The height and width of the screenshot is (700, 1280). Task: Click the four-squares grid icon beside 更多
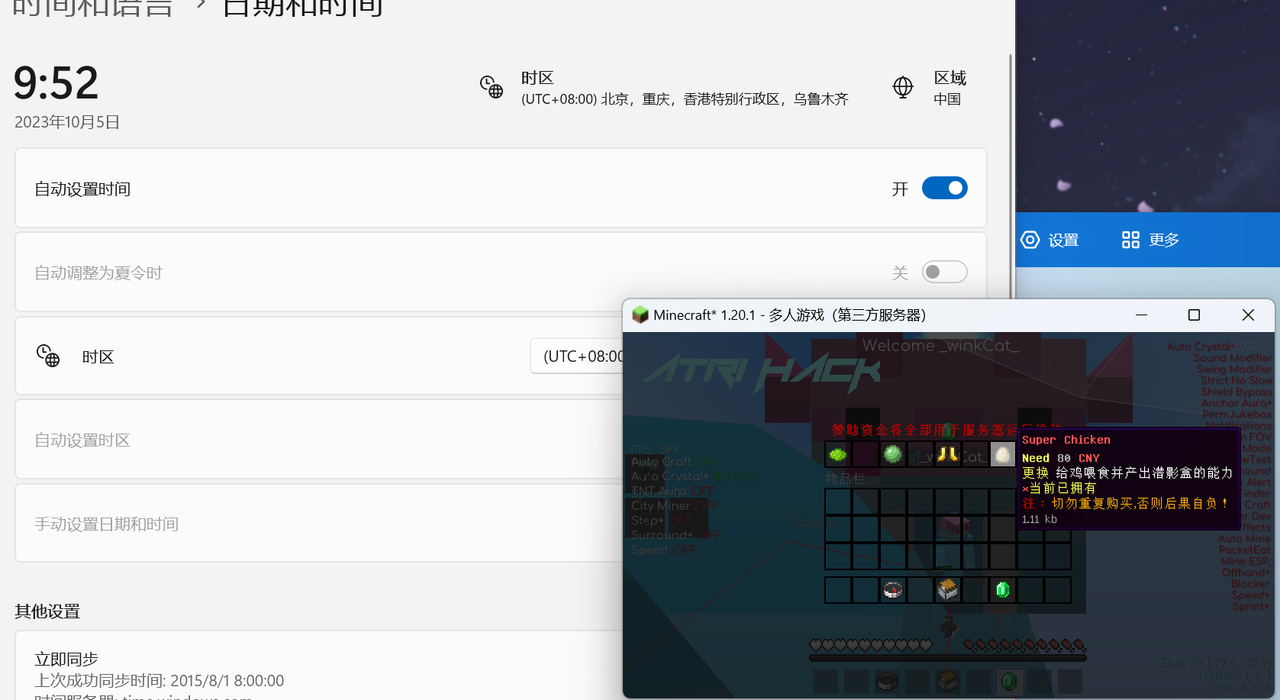[1131, 240]
